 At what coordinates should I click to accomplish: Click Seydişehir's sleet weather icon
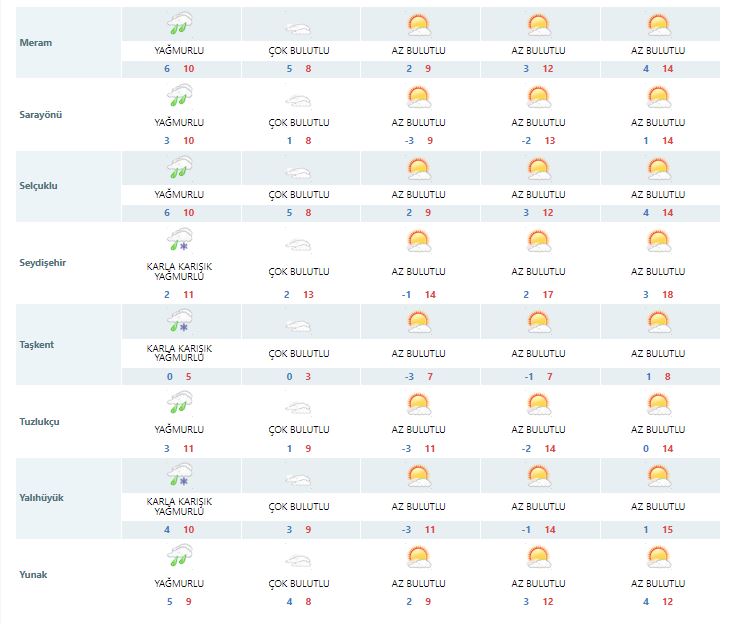180,242
